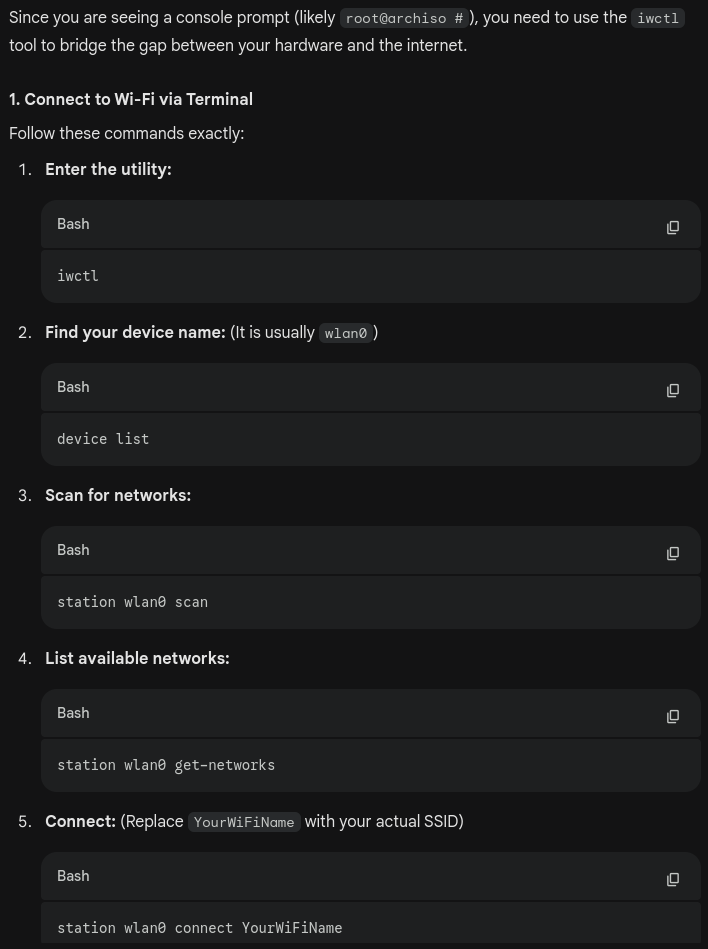
Task: Click the wlan0 inline code chip
Action: click(345, 333)
